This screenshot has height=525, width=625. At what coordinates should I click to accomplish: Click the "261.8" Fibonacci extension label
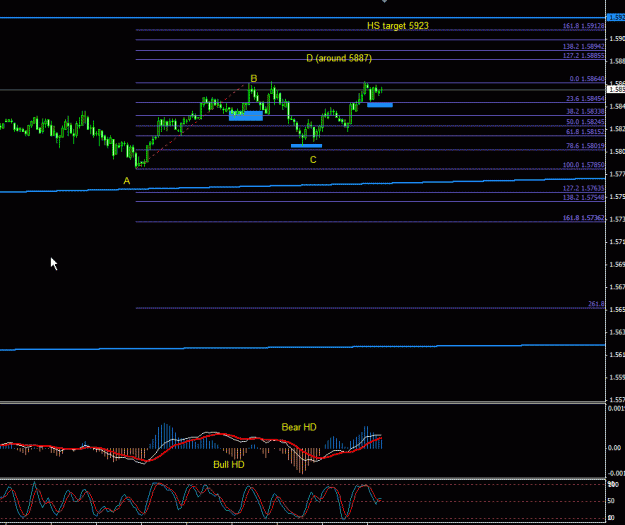(596, 304)
